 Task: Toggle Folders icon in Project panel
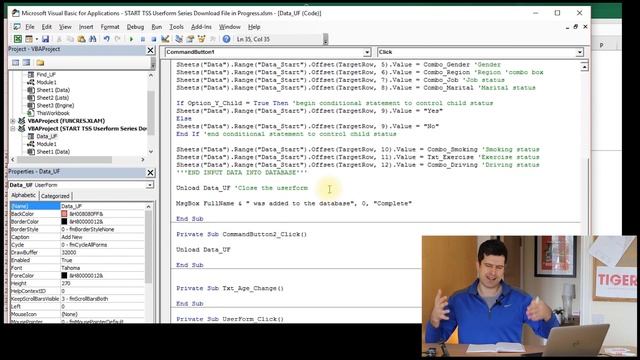click(40, 62)
